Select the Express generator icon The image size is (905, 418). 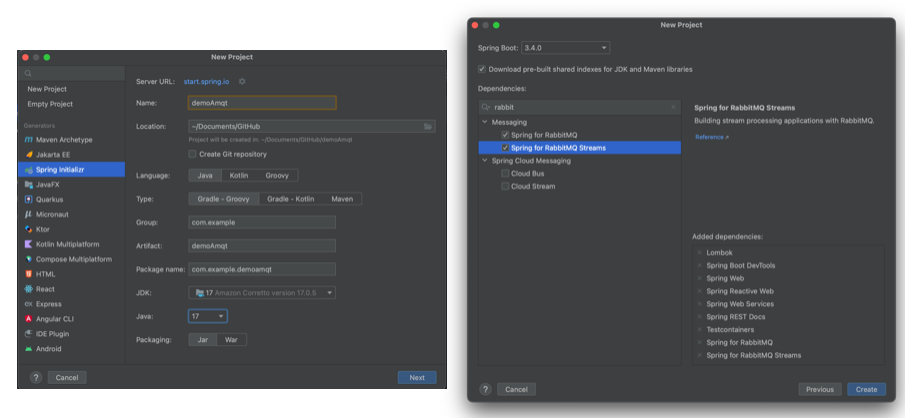pos(29,304)
